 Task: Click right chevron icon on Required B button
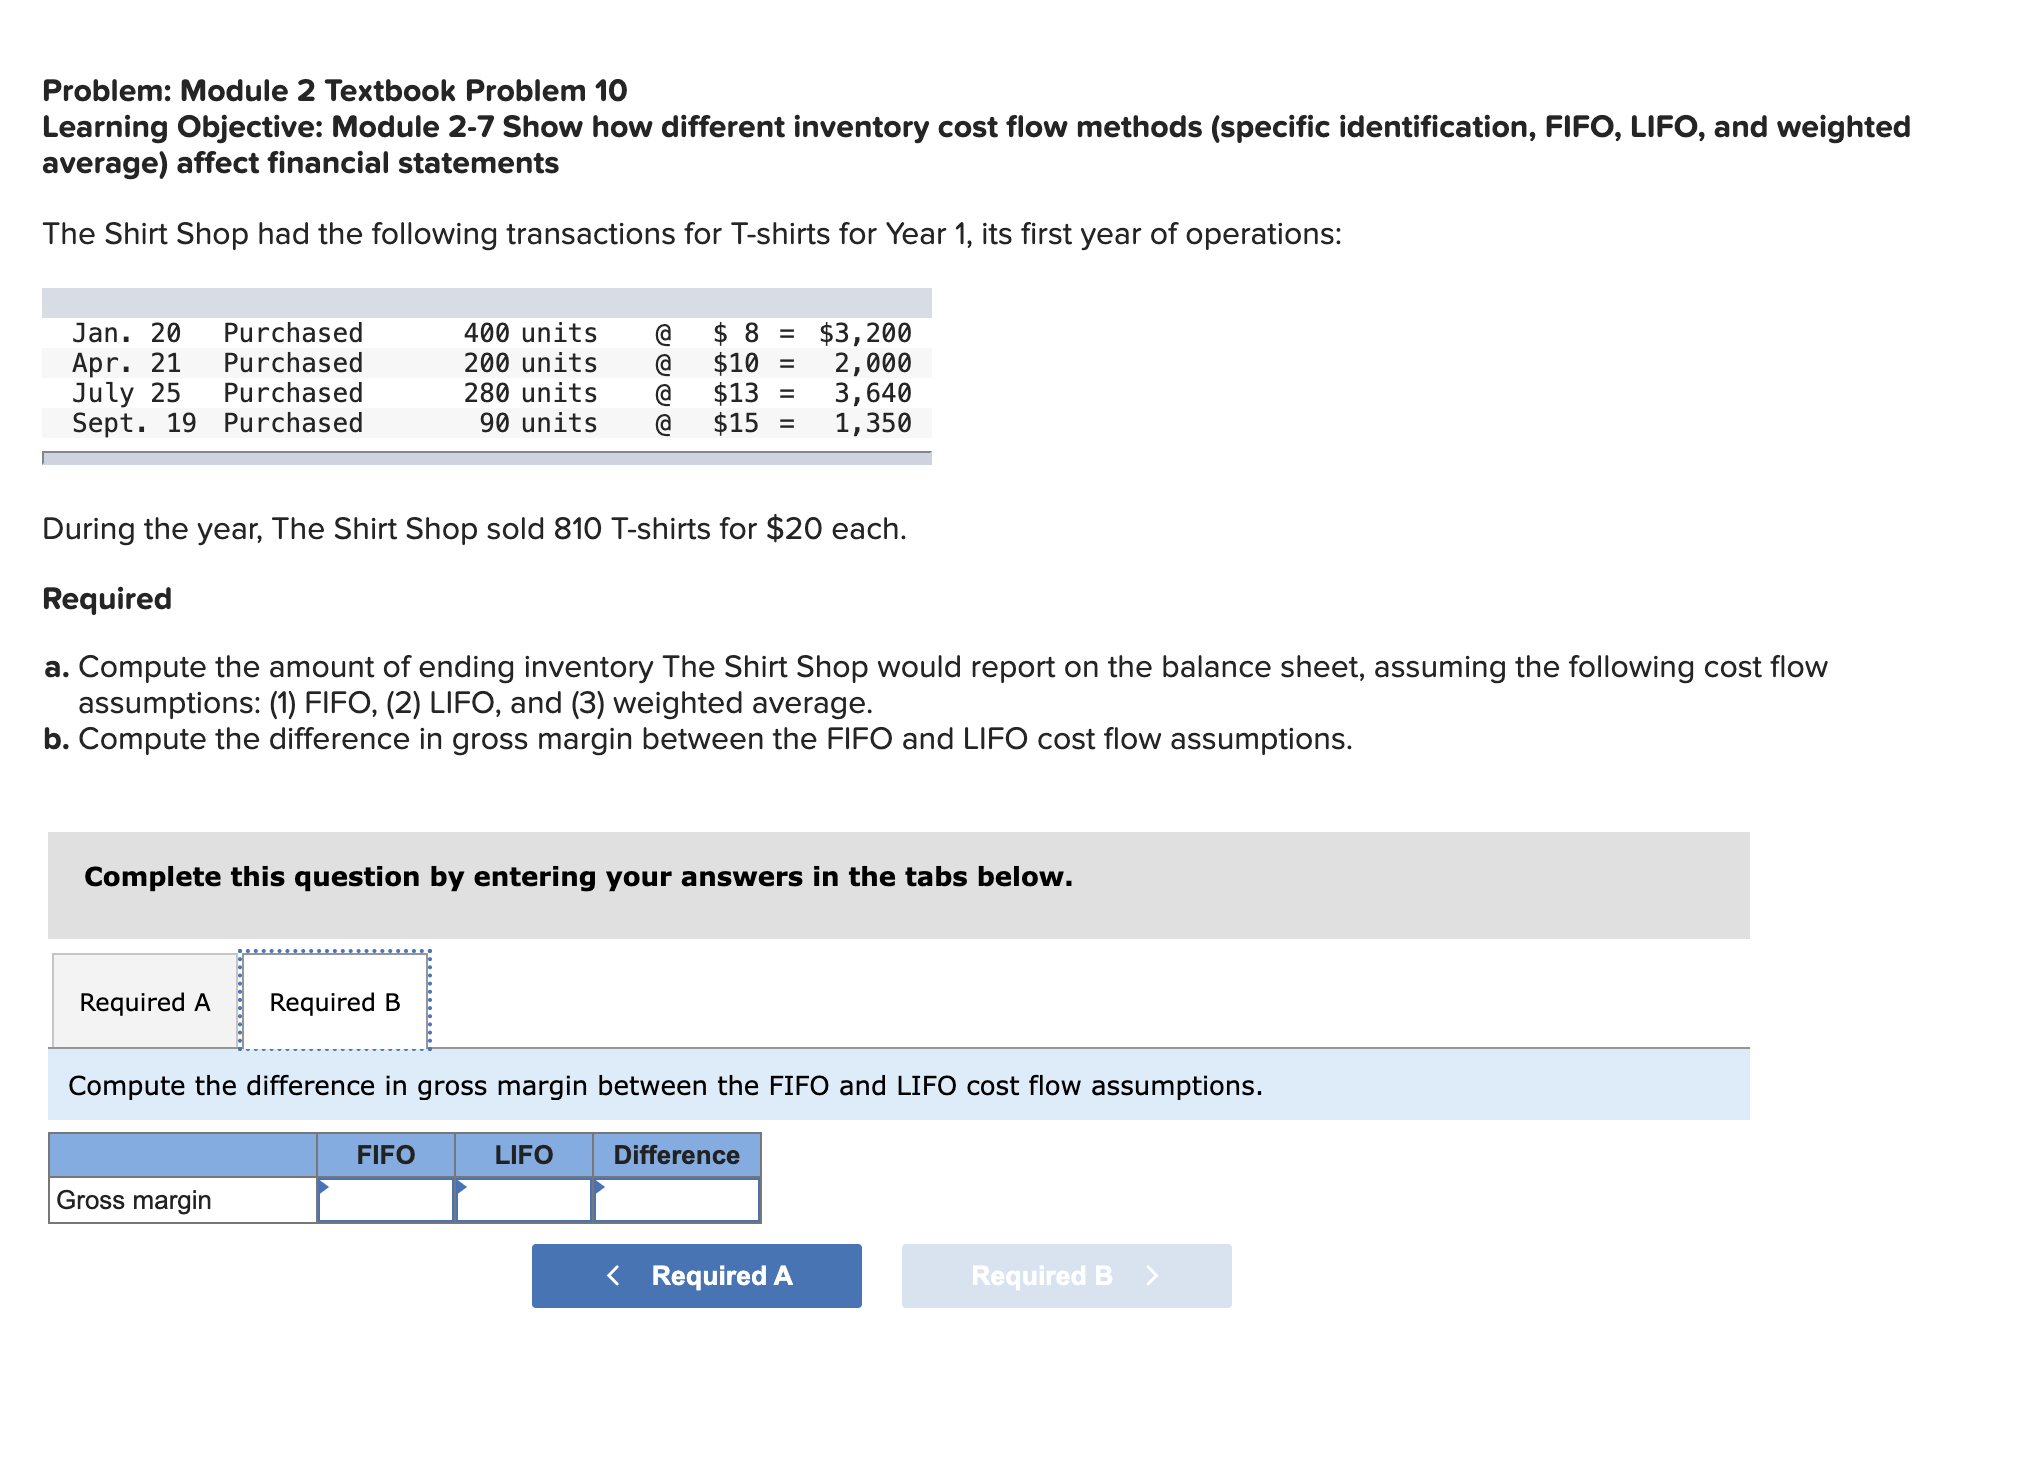click(x=1152, y=1276)
